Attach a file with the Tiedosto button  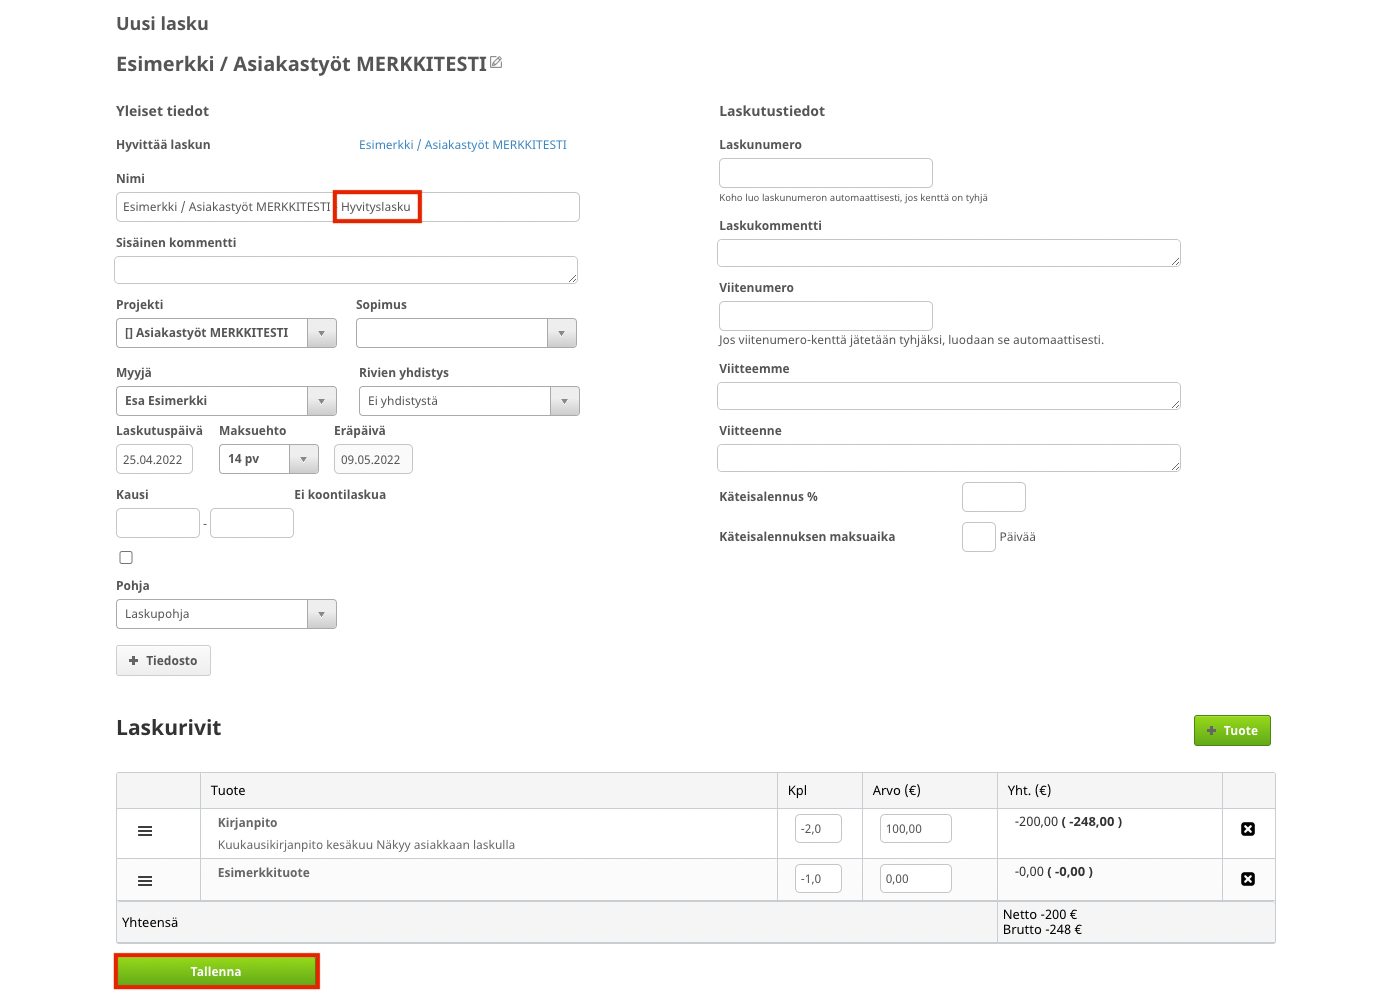click(163, 661)
